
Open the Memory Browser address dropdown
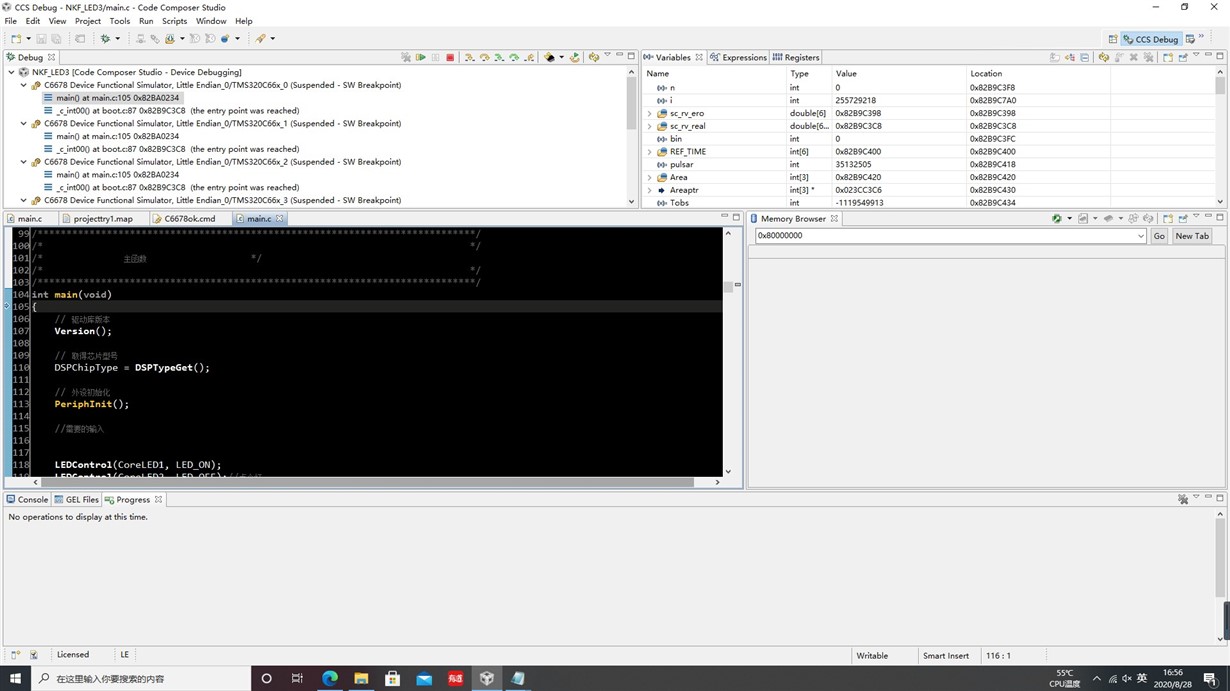point(1141,236)
